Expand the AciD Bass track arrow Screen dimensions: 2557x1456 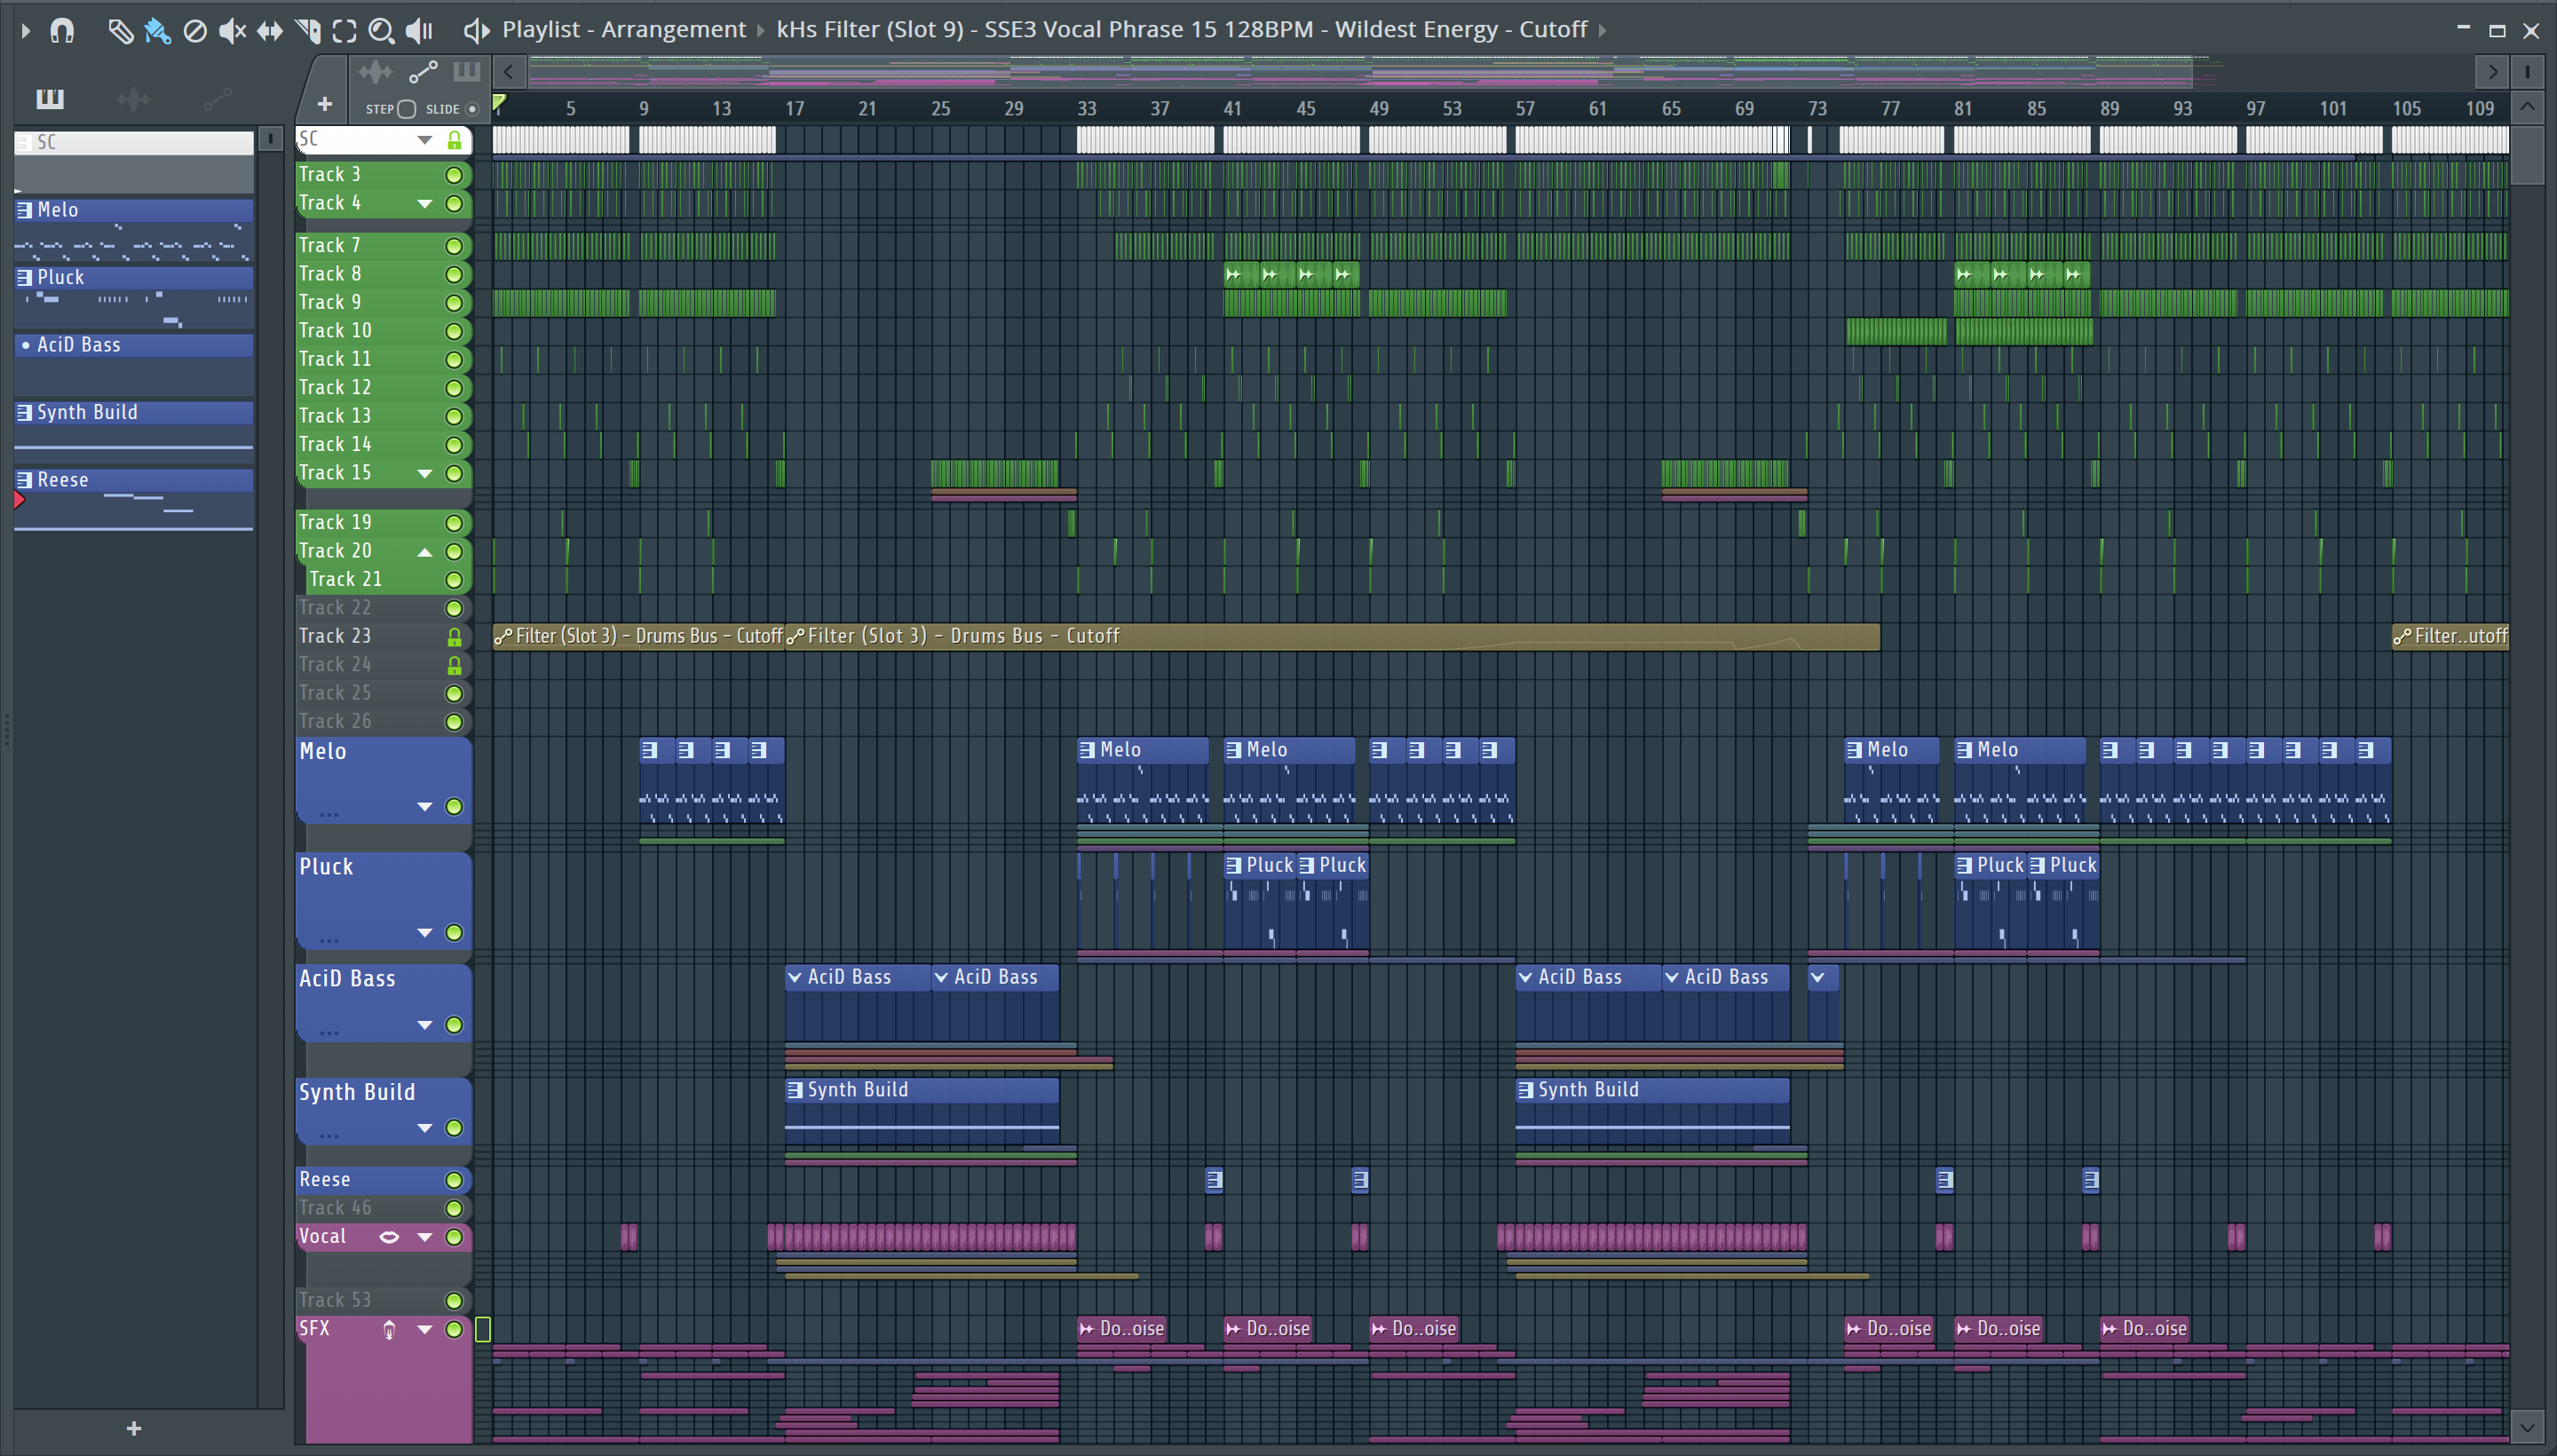point(425,1025)
